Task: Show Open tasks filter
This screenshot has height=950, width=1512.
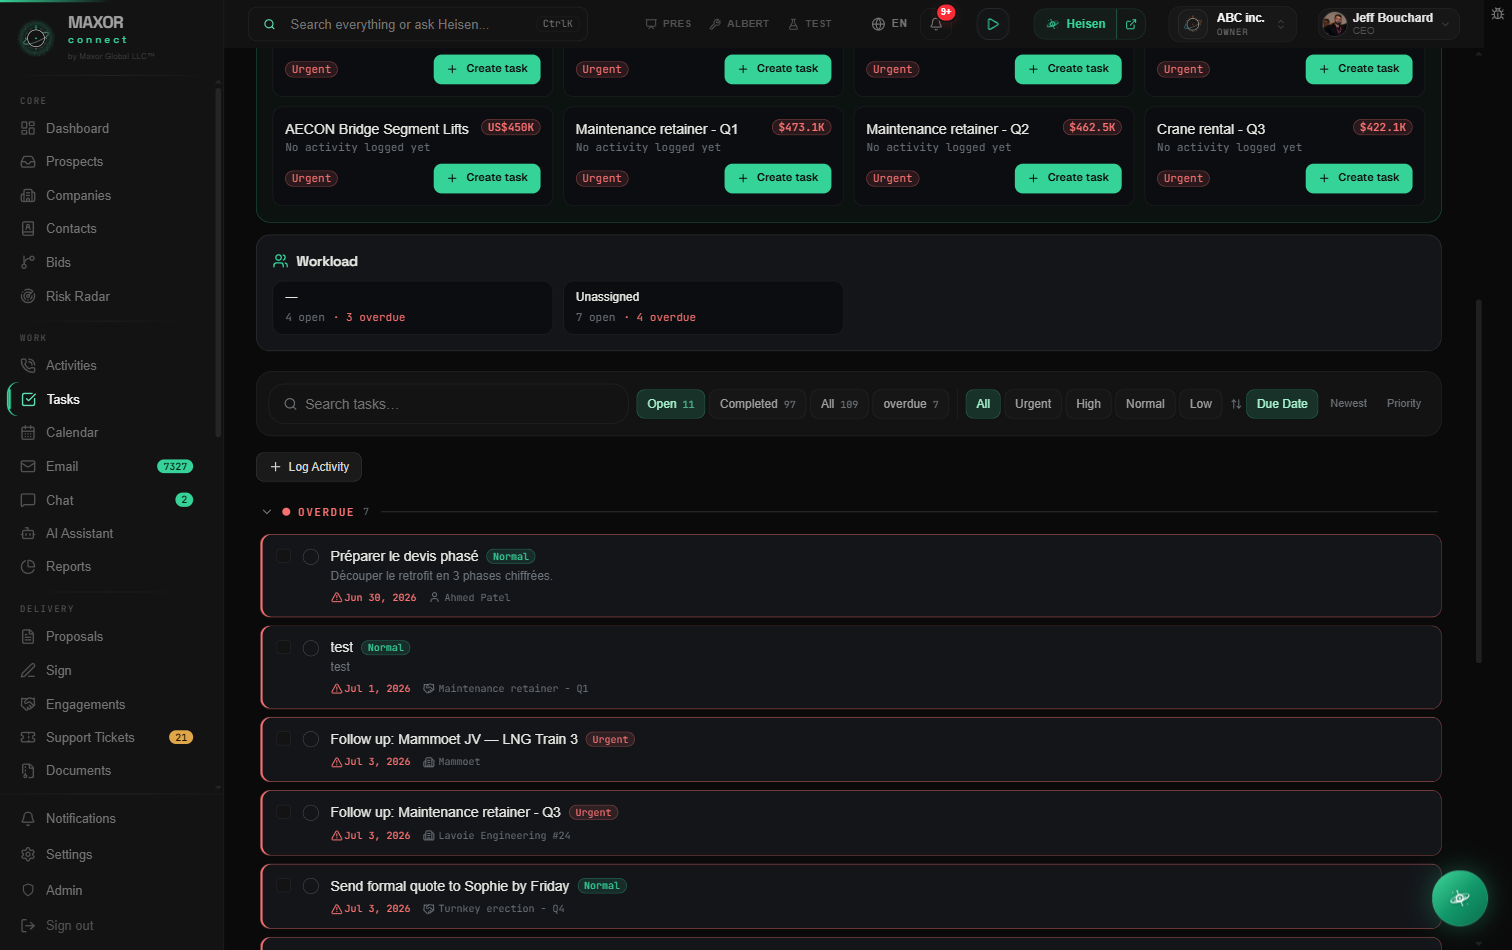Action: tap(671, 404)
